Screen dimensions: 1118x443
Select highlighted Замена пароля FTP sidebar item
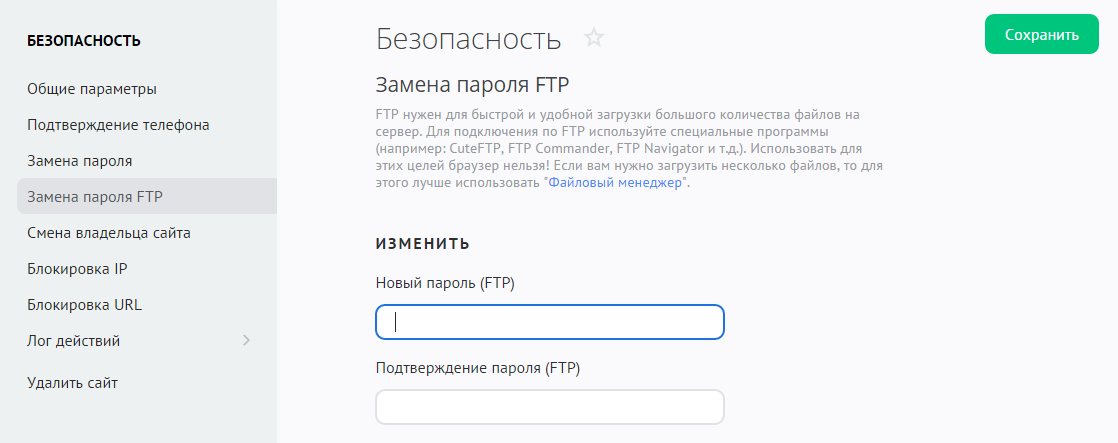click(95, 196)
